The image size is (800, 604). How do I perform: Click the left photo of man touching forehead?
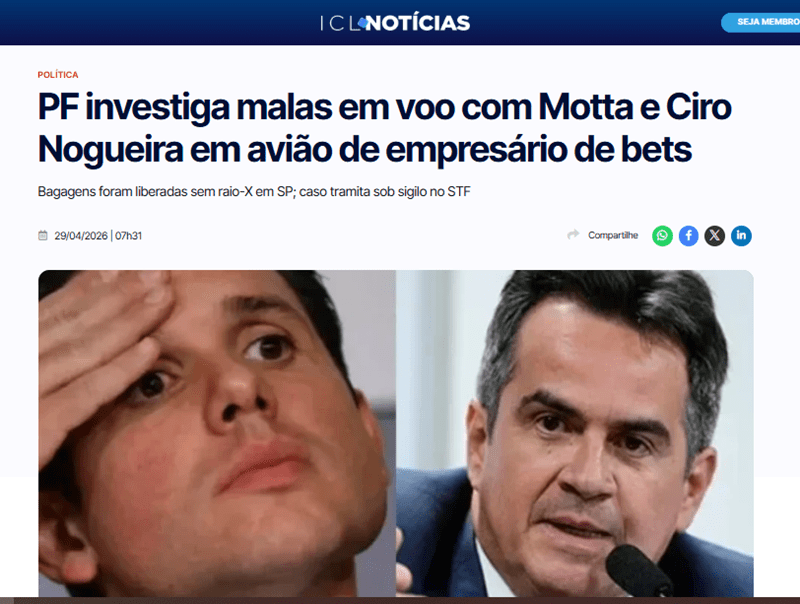click(x=217, y=433)
